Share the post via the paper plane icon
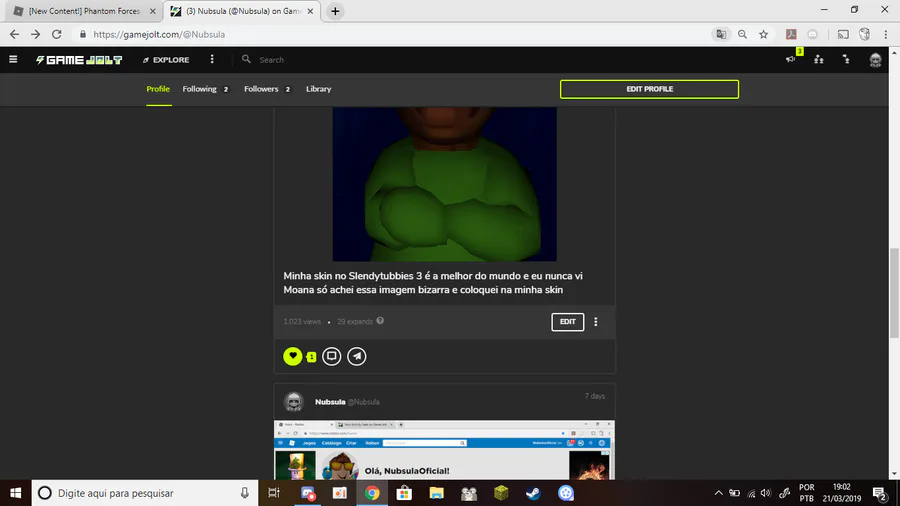The width and height of the screenshot is (900, 506). [x=356, y=356]
